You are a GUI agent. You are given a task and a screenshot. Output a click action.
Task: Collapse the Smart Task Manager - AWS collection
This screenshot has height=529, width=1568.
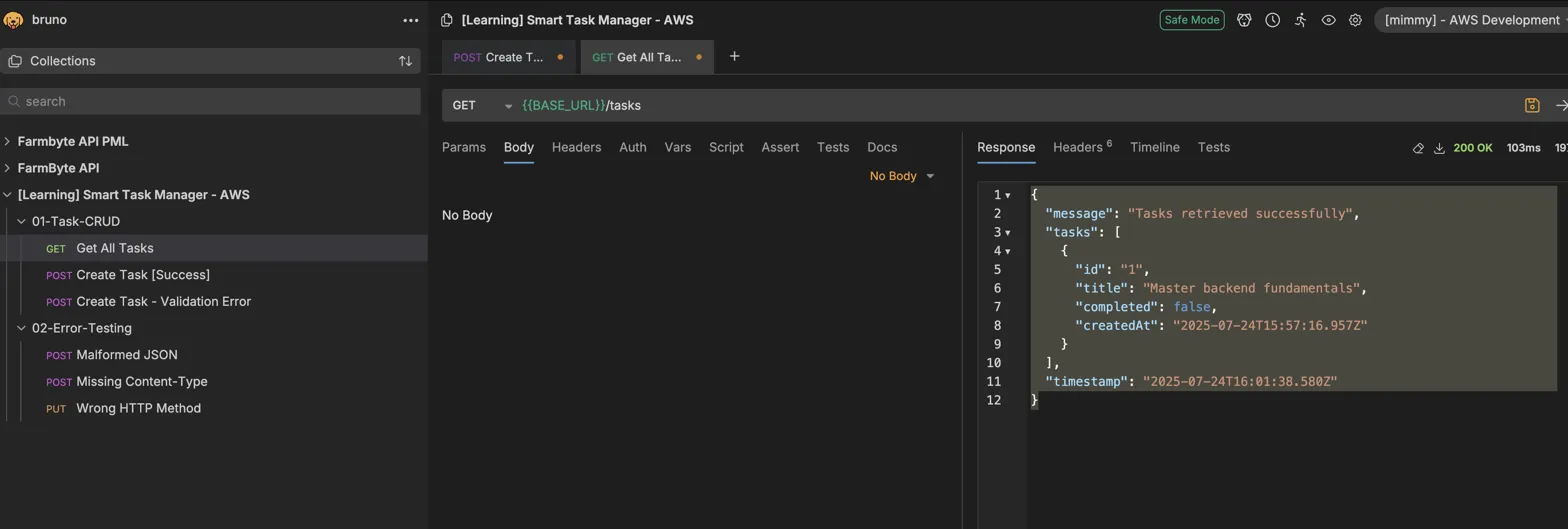[7, 194]
